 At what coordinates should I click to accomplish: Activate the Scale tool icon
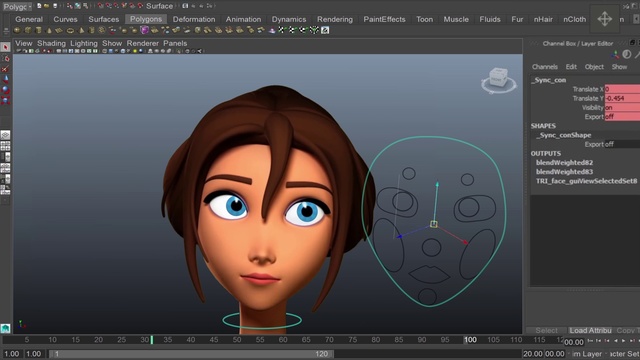(x=5, y=100)
